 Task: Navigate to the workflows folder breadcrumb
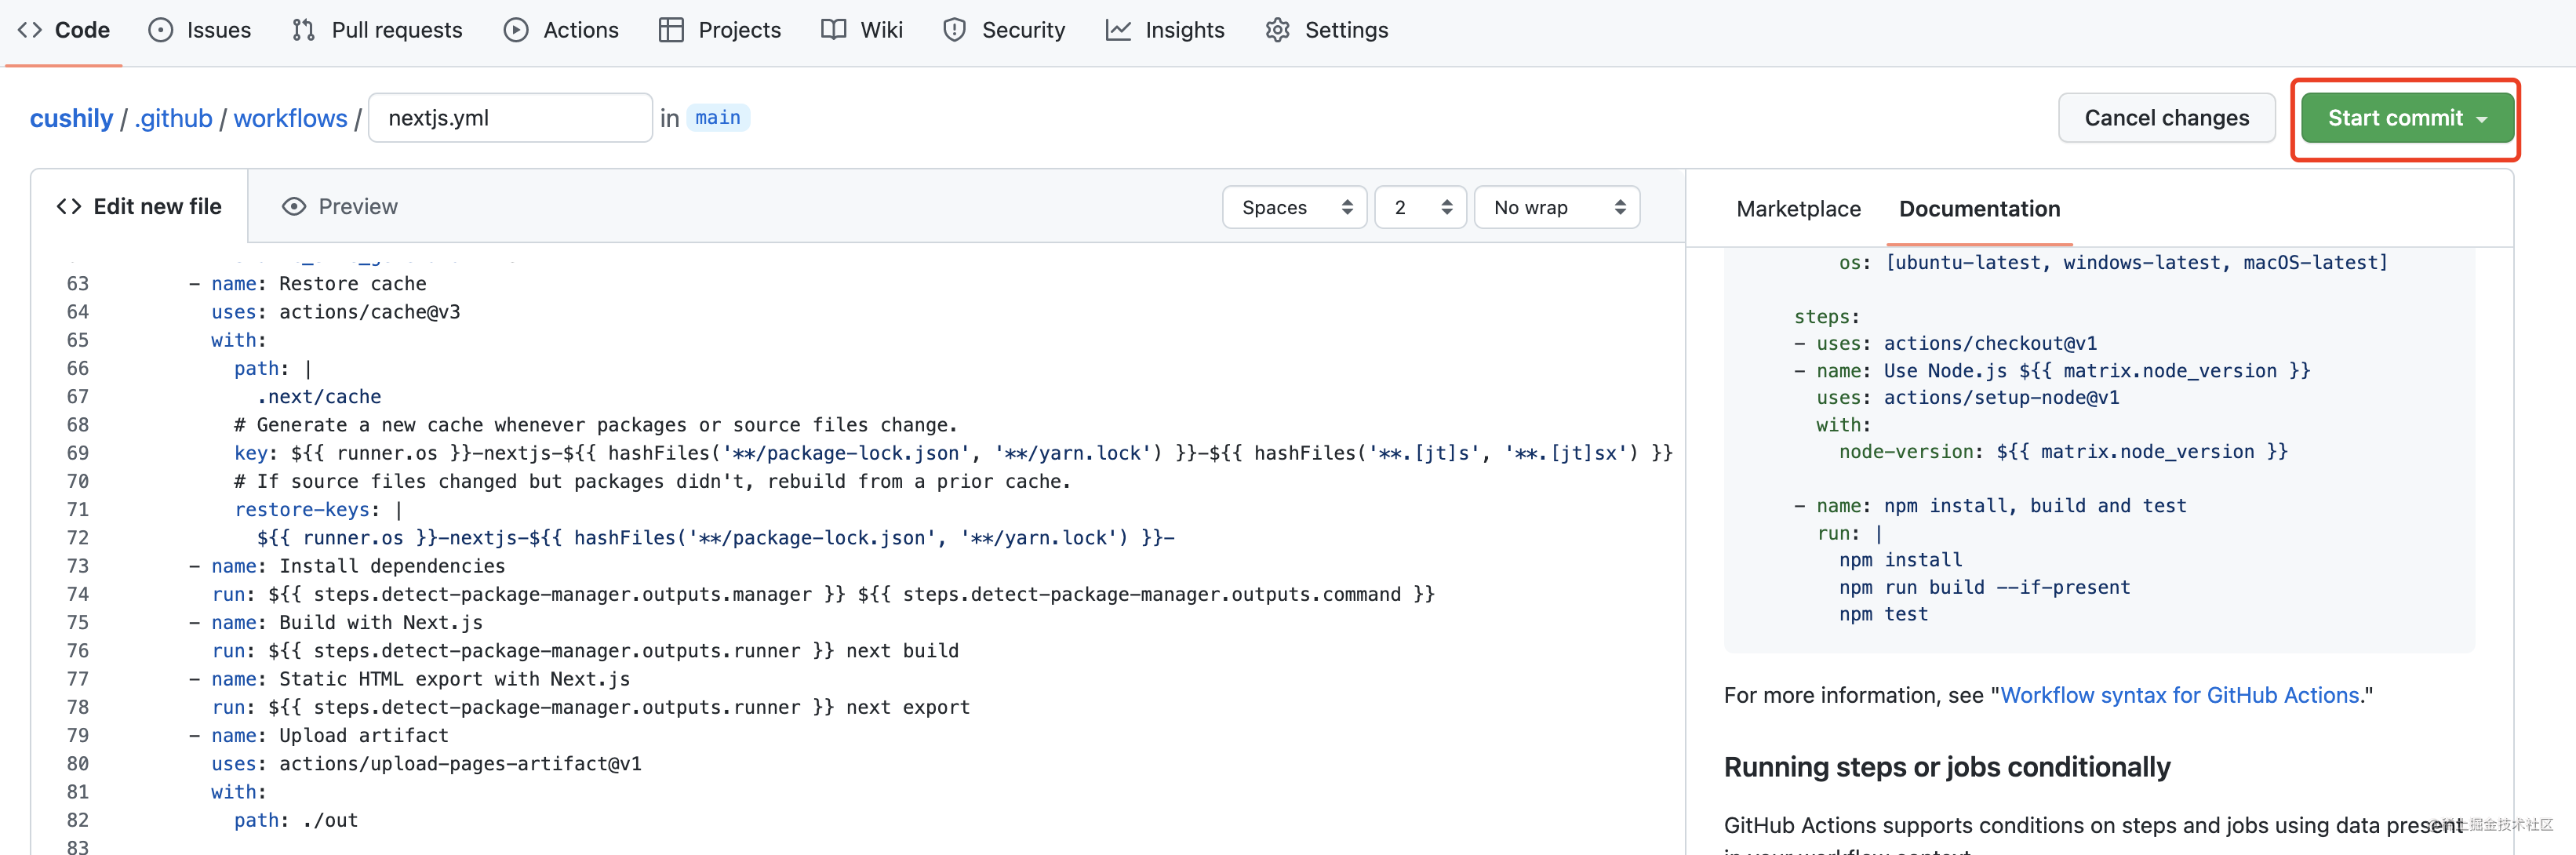pos(290,118)
